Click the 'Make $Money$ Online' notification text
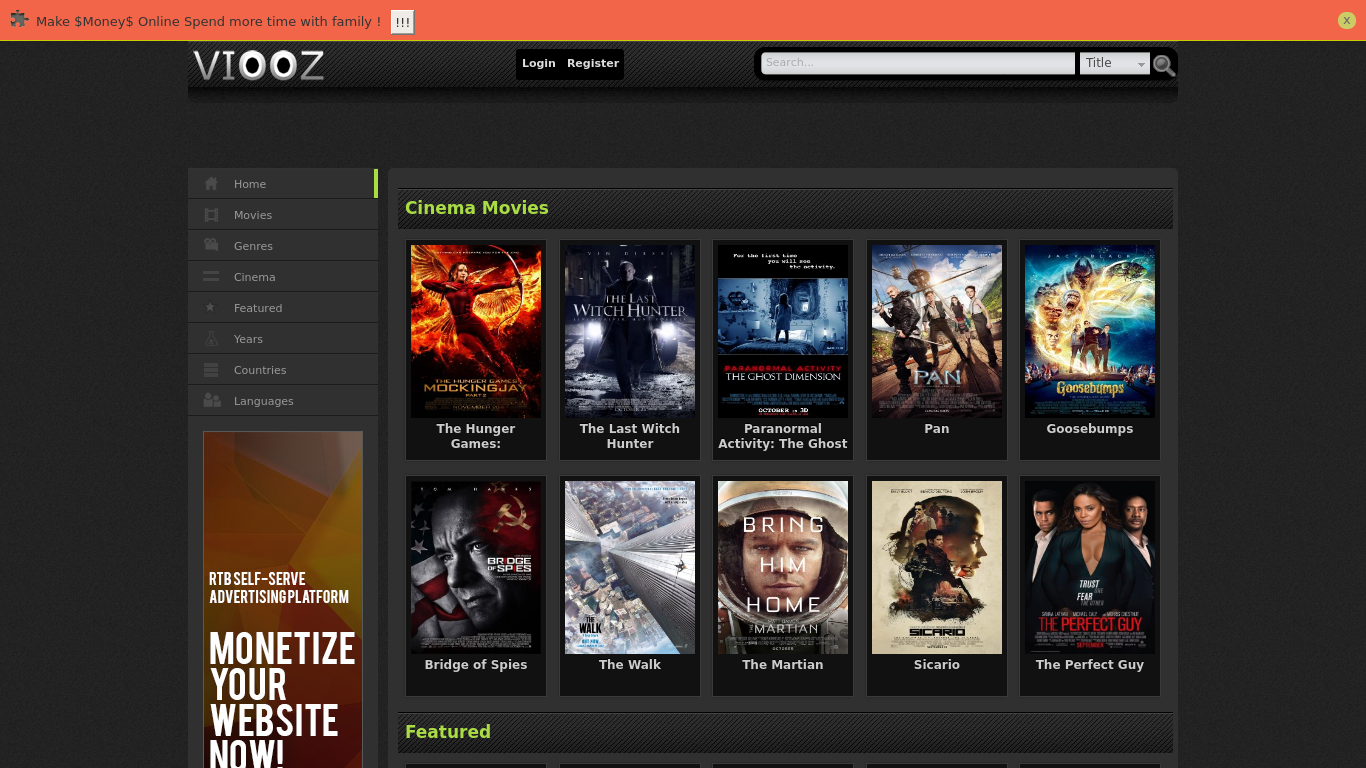 click(x=208, y=21)
